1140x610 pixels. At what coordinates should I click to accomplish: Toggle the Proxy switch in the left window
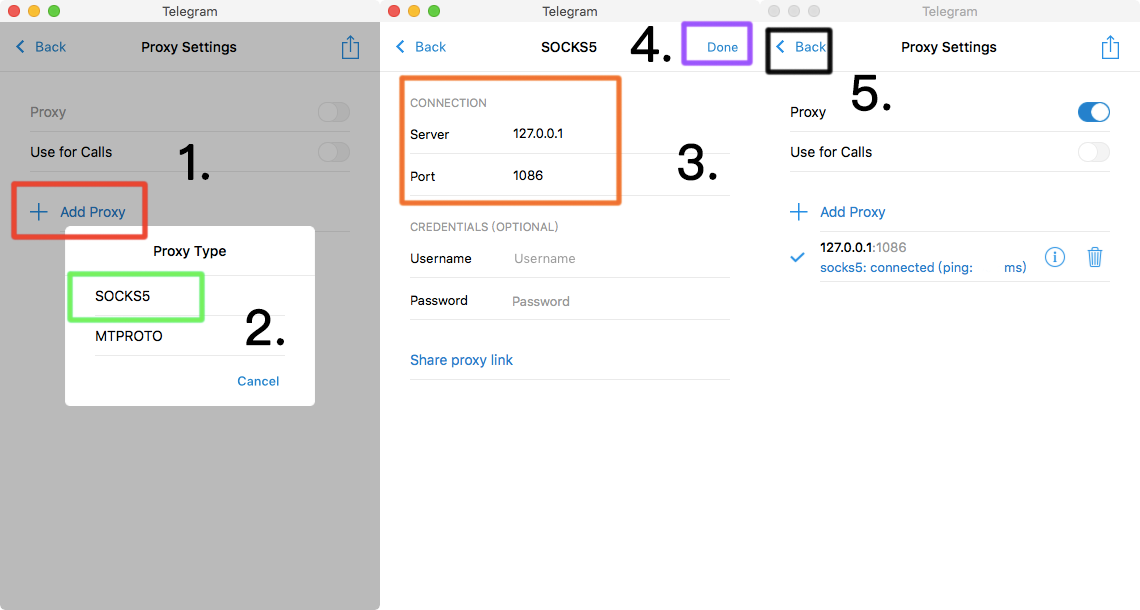pyautogui.click(x=334, y=112)
